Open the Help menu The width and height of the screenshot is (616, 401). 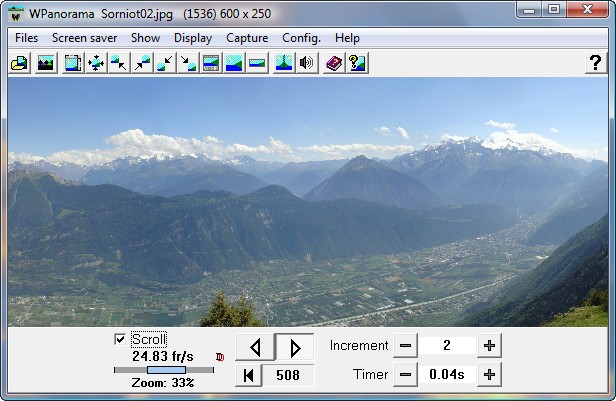click(x=347, y=38)
